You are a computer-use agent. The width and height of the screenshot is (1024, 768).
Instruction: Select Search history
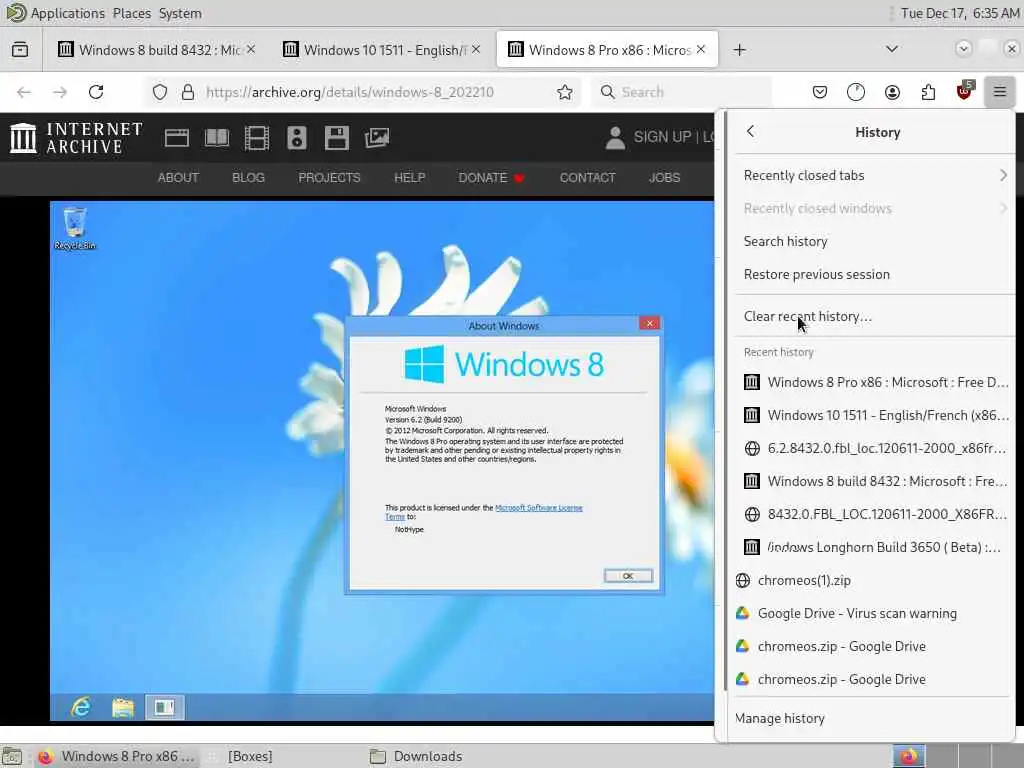coord(875,241)
